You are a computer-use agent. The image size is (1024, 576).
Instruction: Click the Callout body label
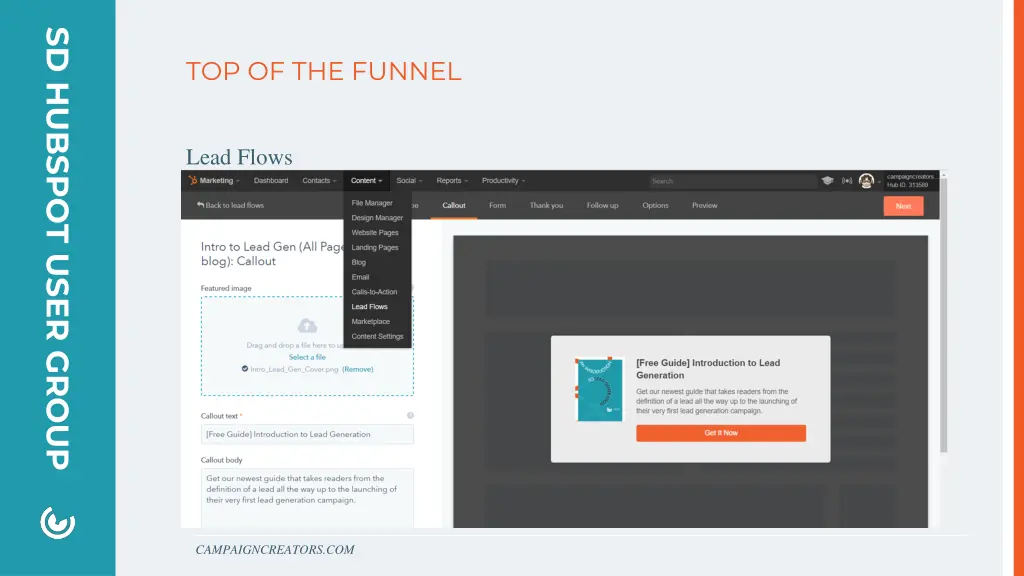click(221, 460)
